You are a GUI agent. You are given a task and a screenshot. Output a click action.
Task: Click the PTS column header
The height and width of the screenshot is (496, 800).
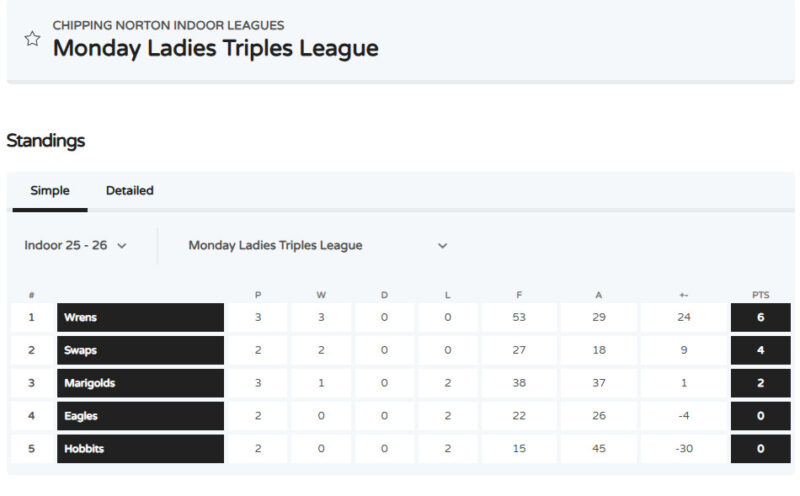tap(760, 295)
